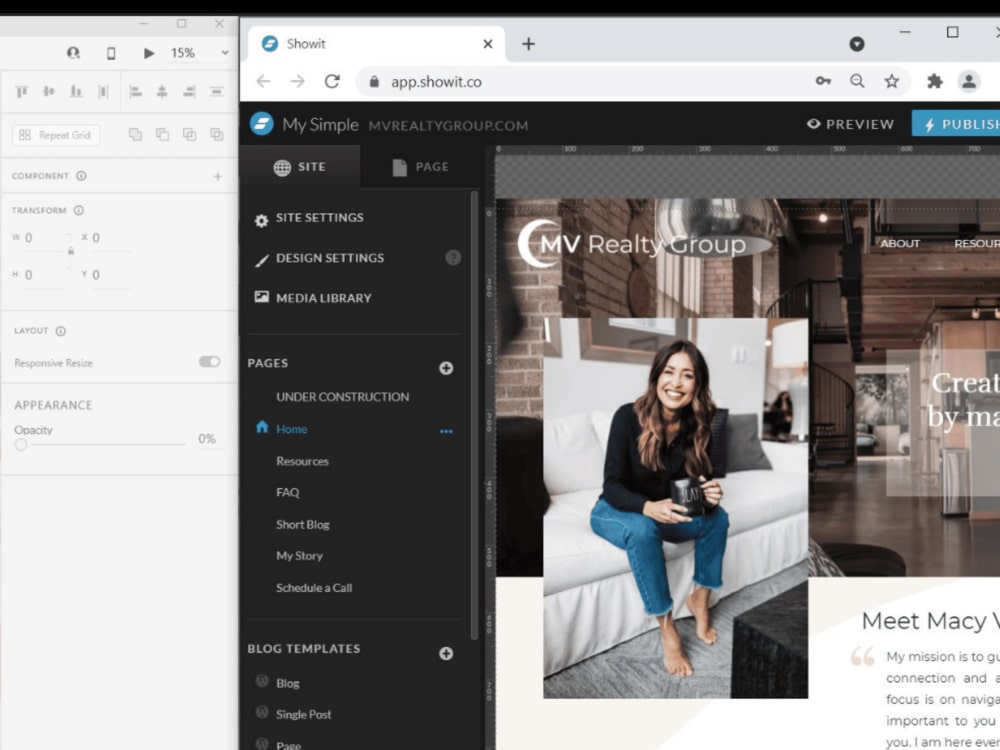Open UNDER CONSTRUCTION page
1000x750 pixels.
[x=342, y=397]
